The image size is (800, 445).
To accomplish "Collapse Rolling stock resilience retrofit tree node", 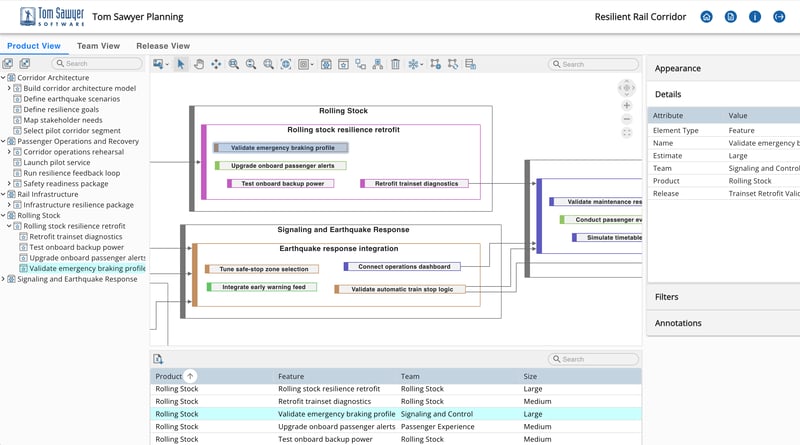I will [x=9, y=226].
